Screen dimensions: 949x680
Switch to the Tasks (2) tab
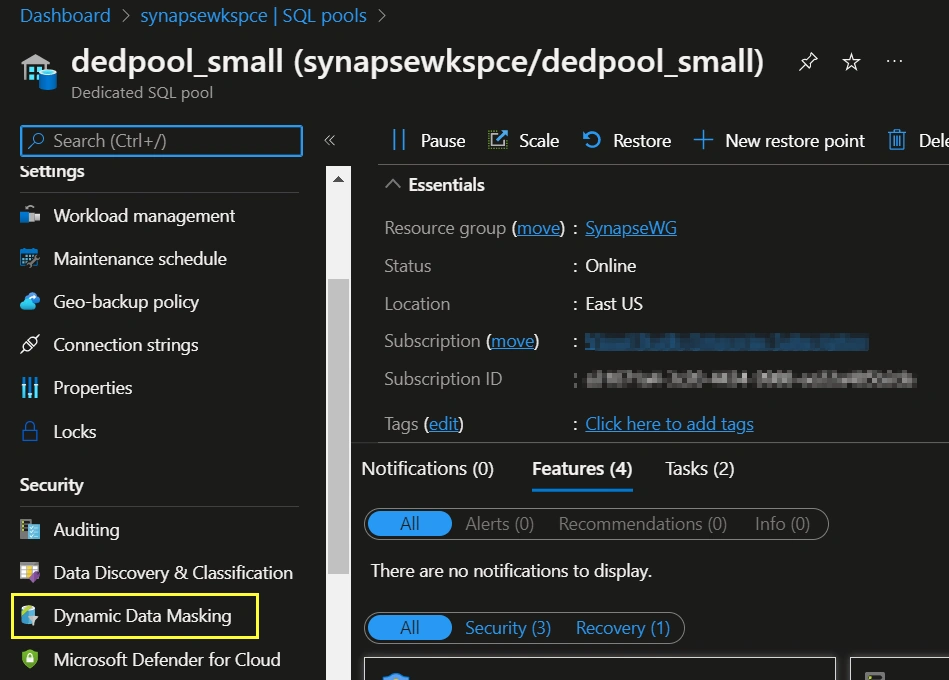pyautogui.click(x=700, y=469)
